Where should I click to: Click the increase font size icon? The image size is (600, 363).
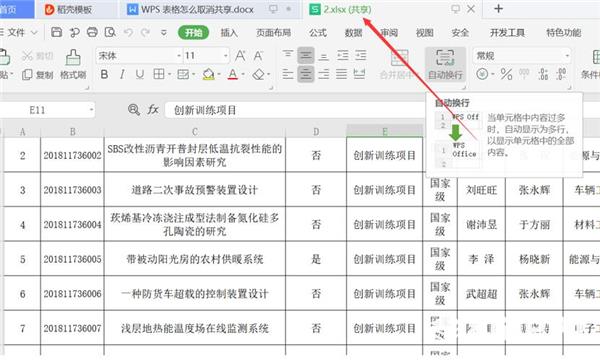240,56
